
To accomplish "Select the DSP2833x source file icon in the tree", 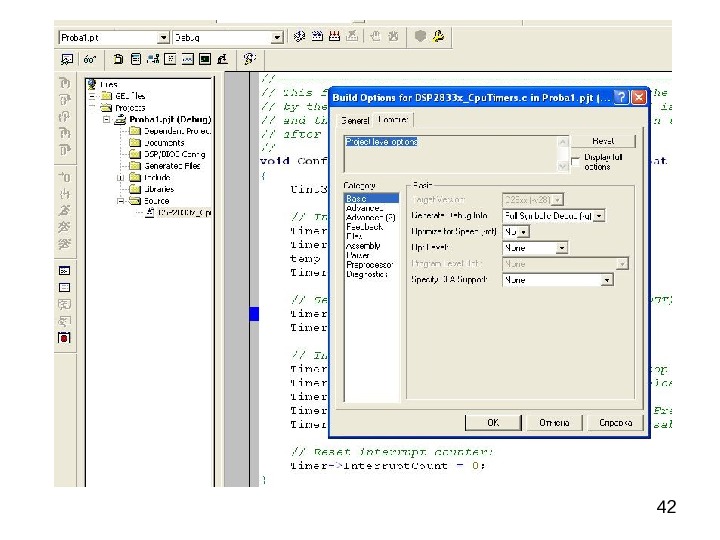I will tap(150, 212).
